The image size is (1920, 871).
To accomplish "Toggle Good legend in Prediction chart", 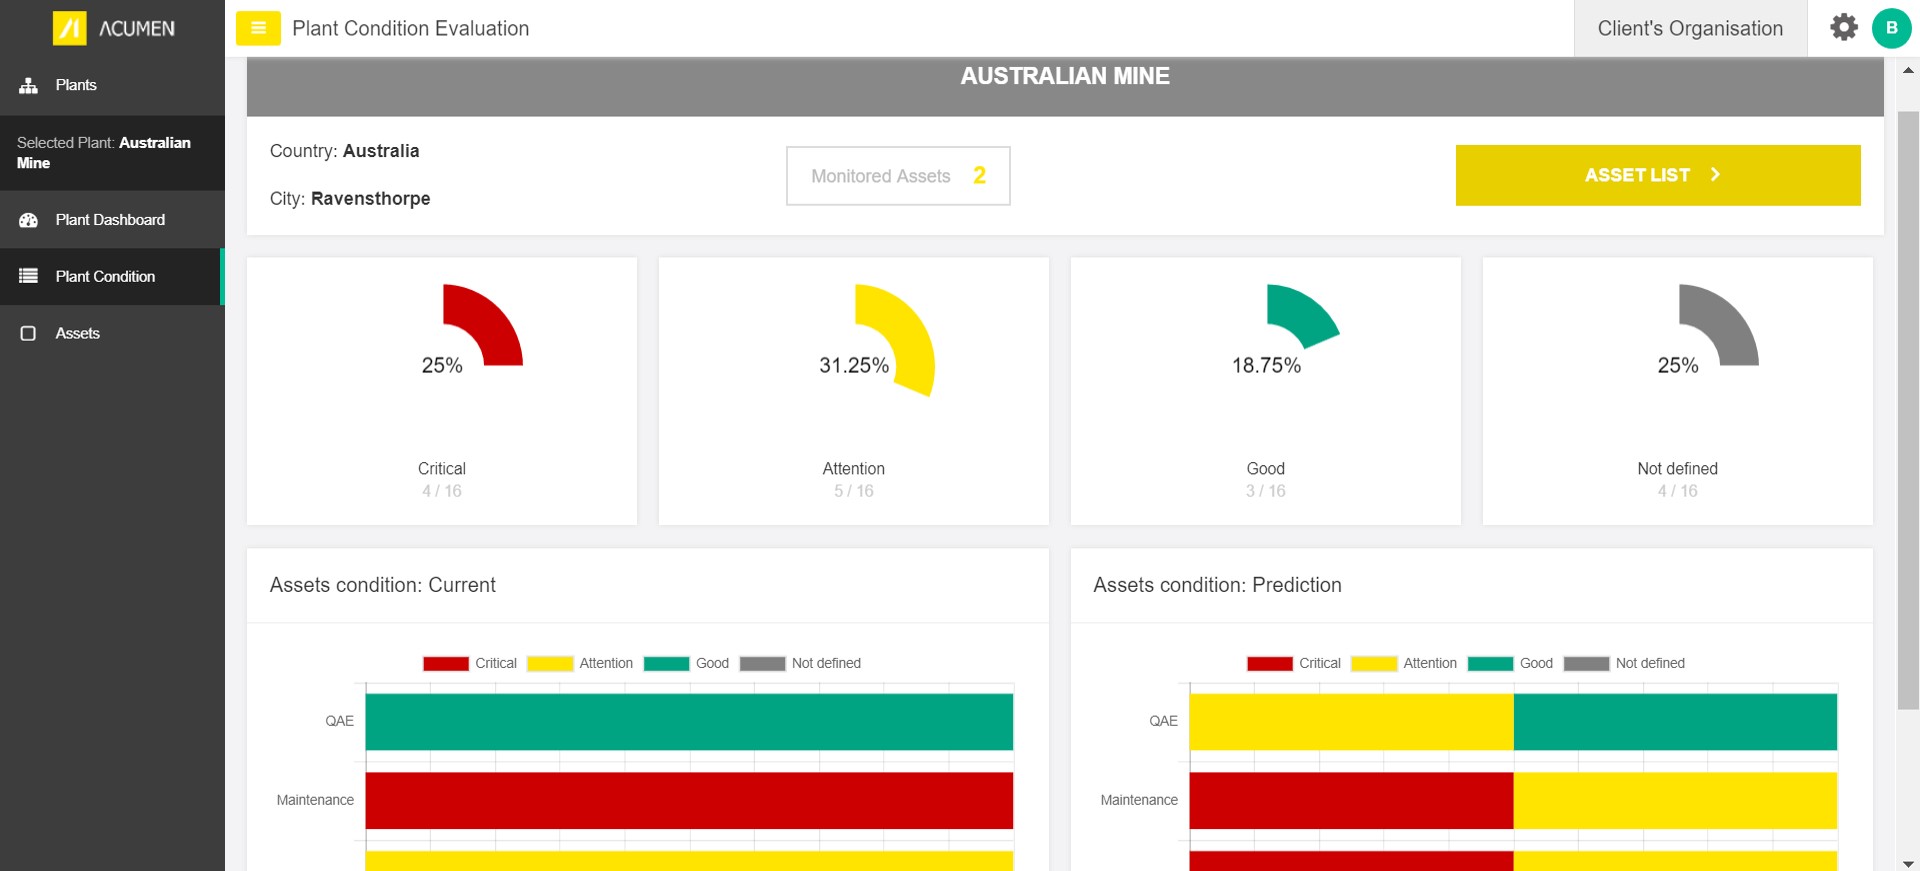I will 1510,663.
